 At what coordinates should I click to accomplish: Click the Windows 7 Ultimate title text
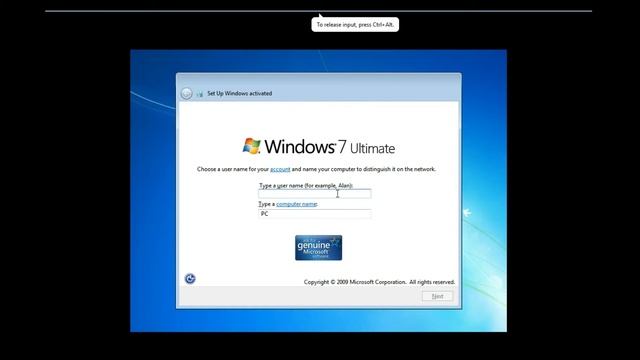tap(329, 147)
